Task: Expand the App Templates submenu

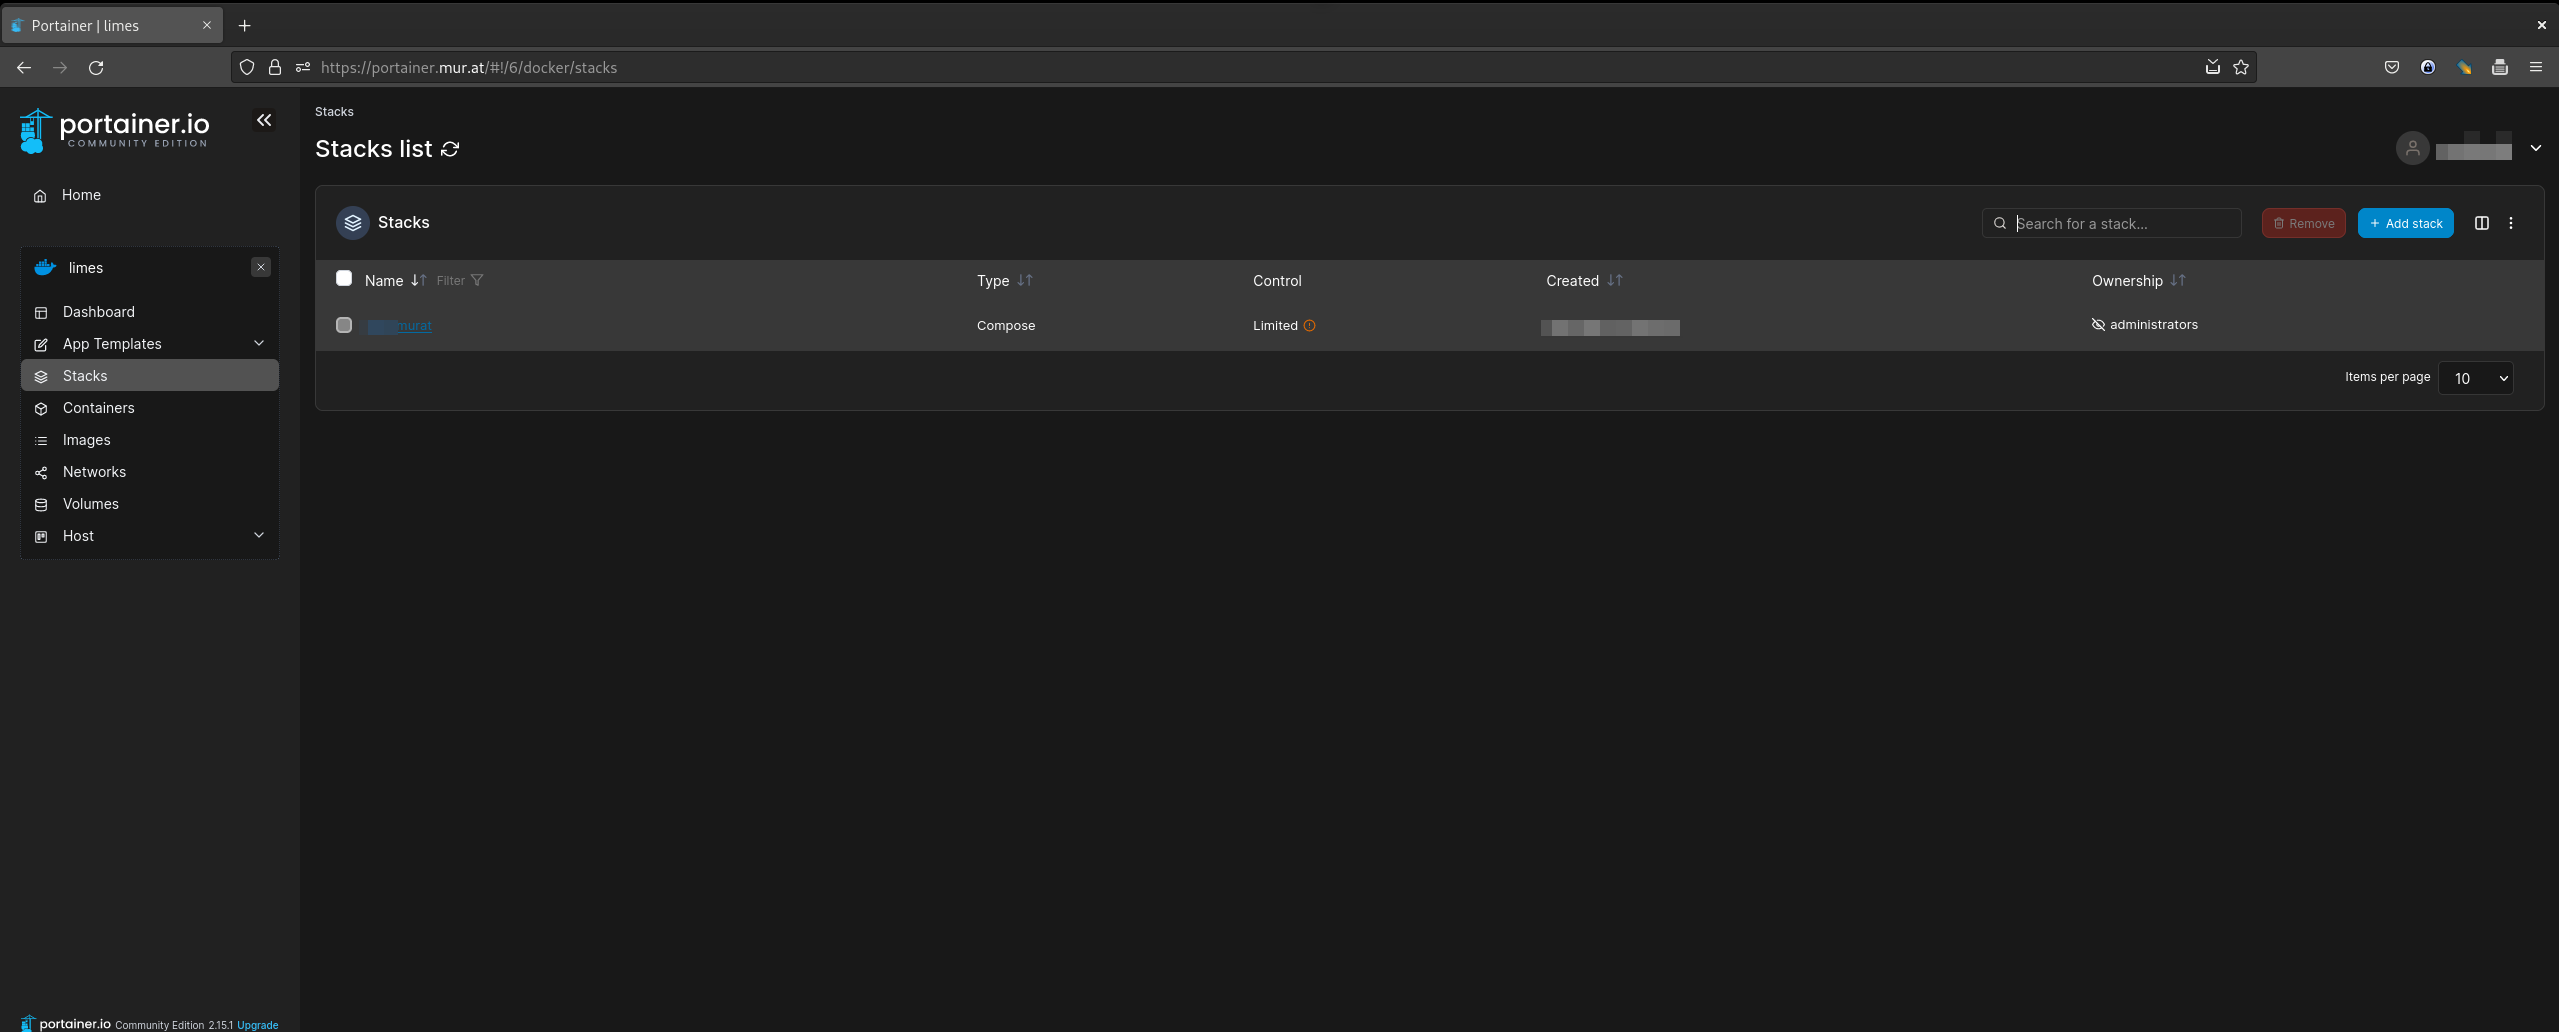Action: coord(259,343)
